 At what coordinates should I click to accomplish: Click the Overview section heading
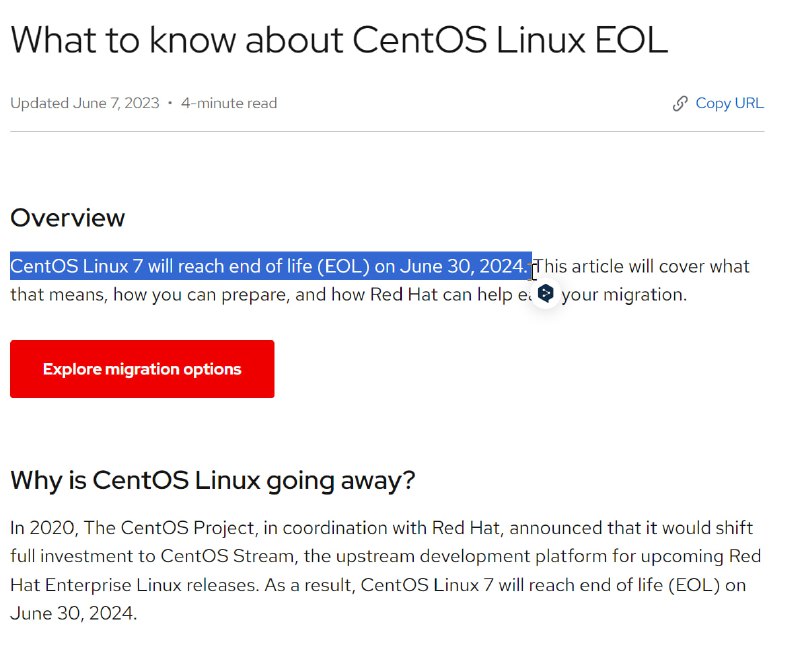tap(67, 217)
